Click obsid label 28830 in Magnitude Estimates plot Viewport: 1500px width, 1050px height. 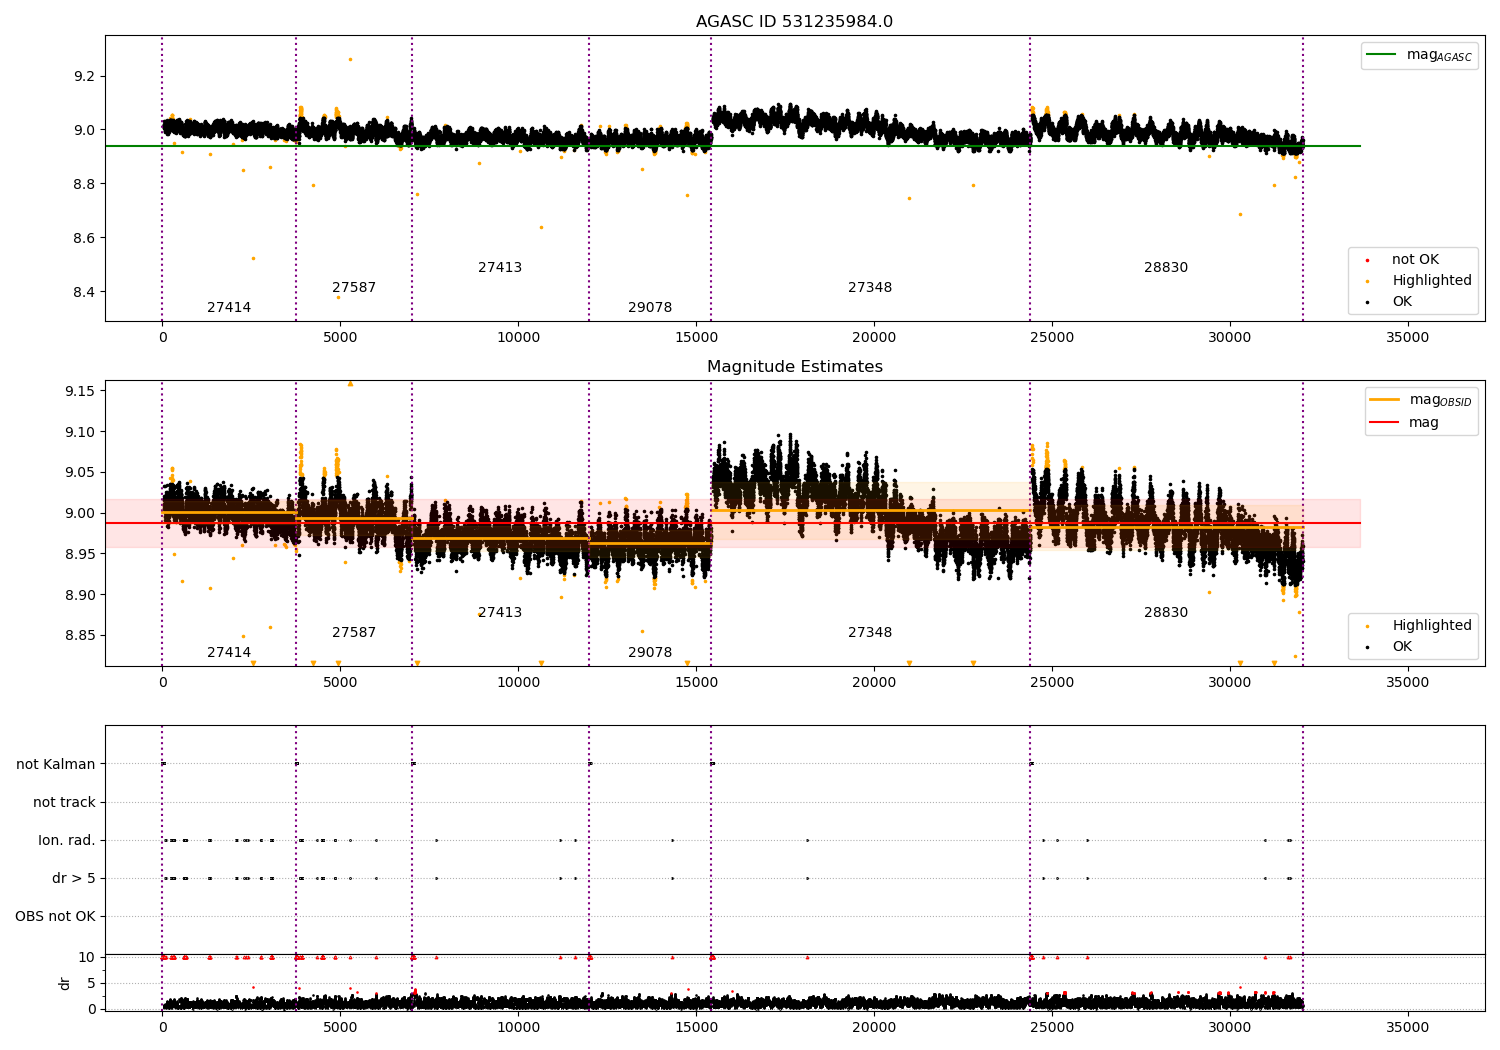(1166, 613)
